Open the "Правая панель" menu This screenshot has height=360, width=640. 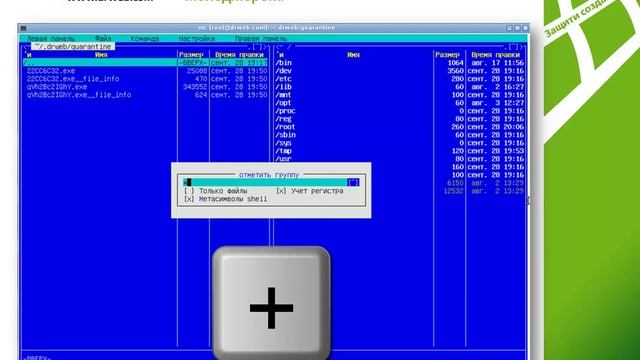tap(261, 39)
